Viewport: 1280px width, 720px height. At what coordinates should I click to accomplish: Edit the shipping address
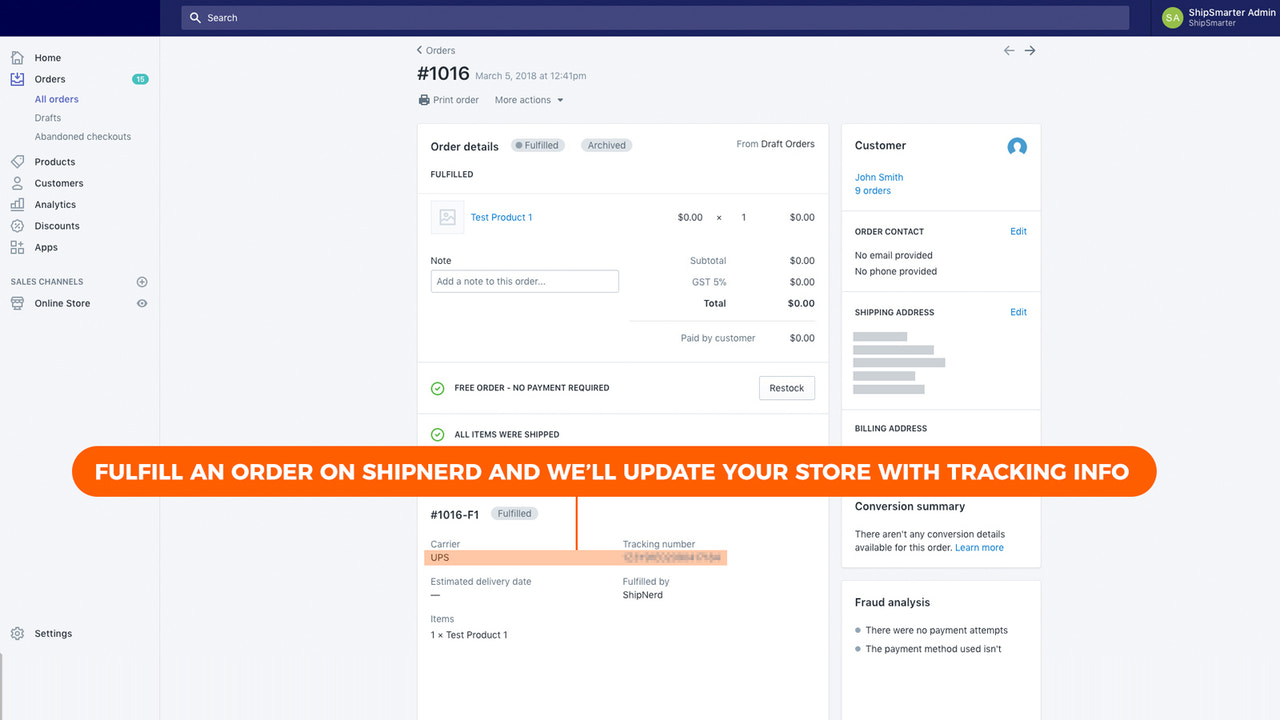[1018, 311]
